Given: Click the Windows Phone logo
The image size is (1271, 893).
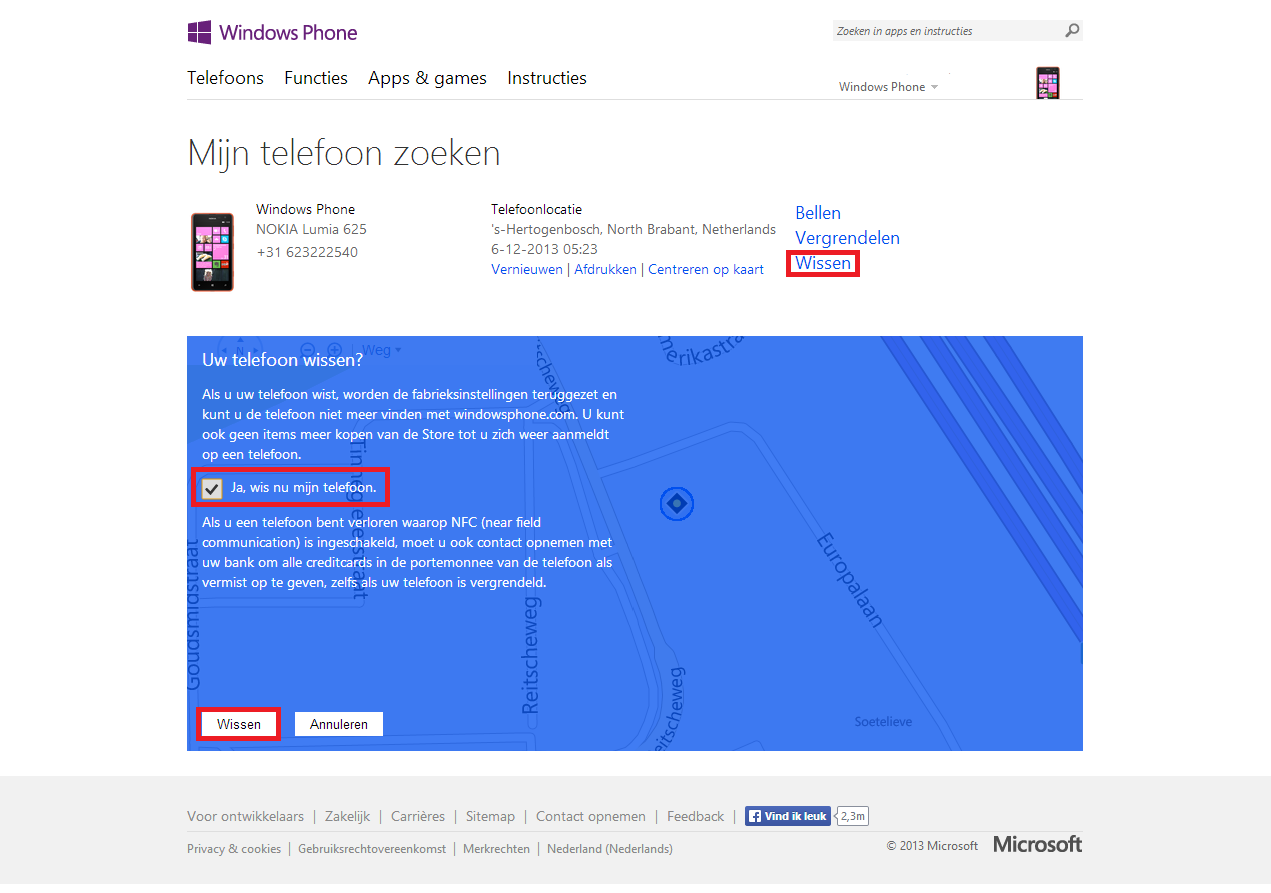Looking at the screenshot, I should [x=272, y=32].
